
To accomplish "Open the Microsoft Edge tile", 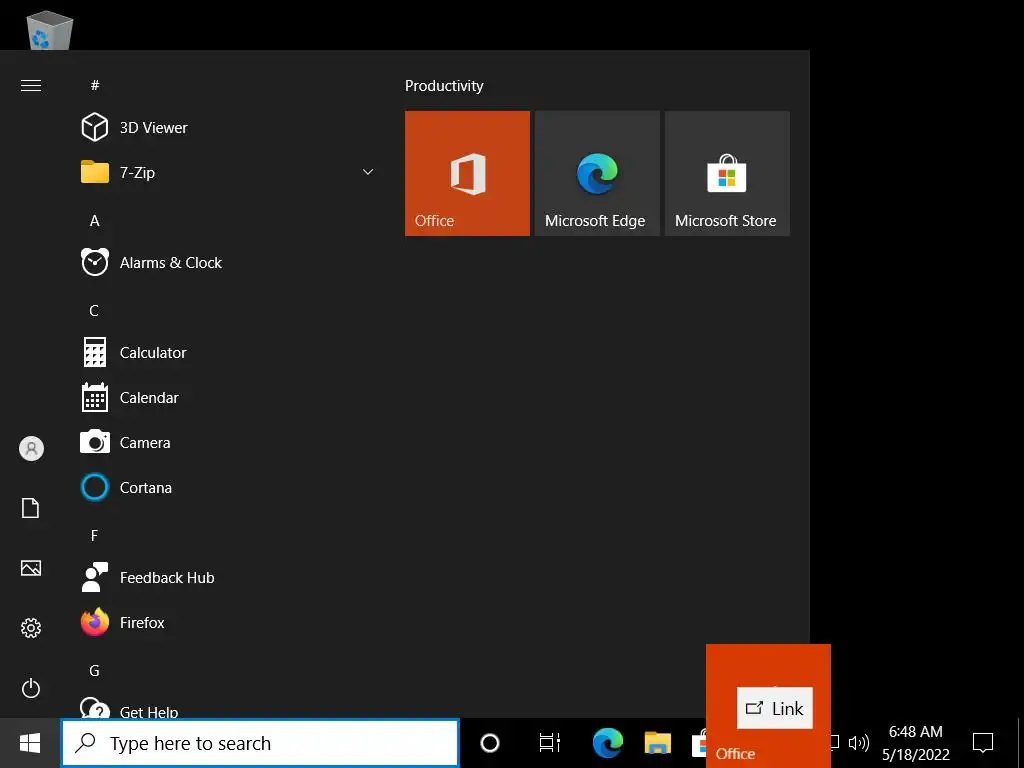I will tap(597, 173).
